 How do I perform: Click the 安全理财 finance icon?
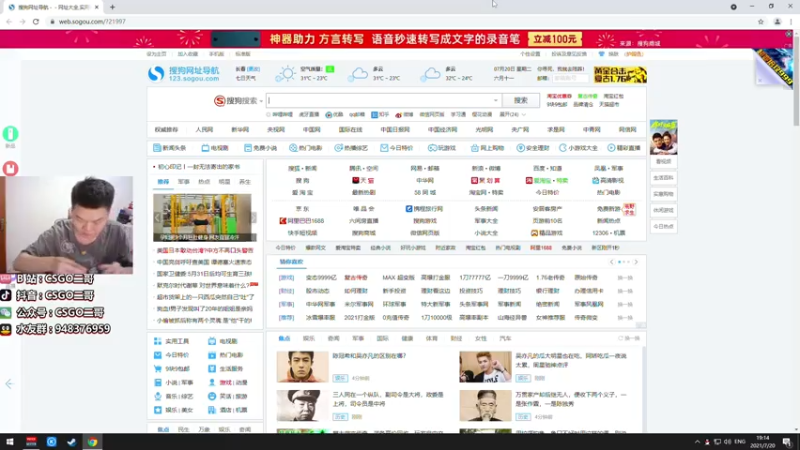pos(520,148)
